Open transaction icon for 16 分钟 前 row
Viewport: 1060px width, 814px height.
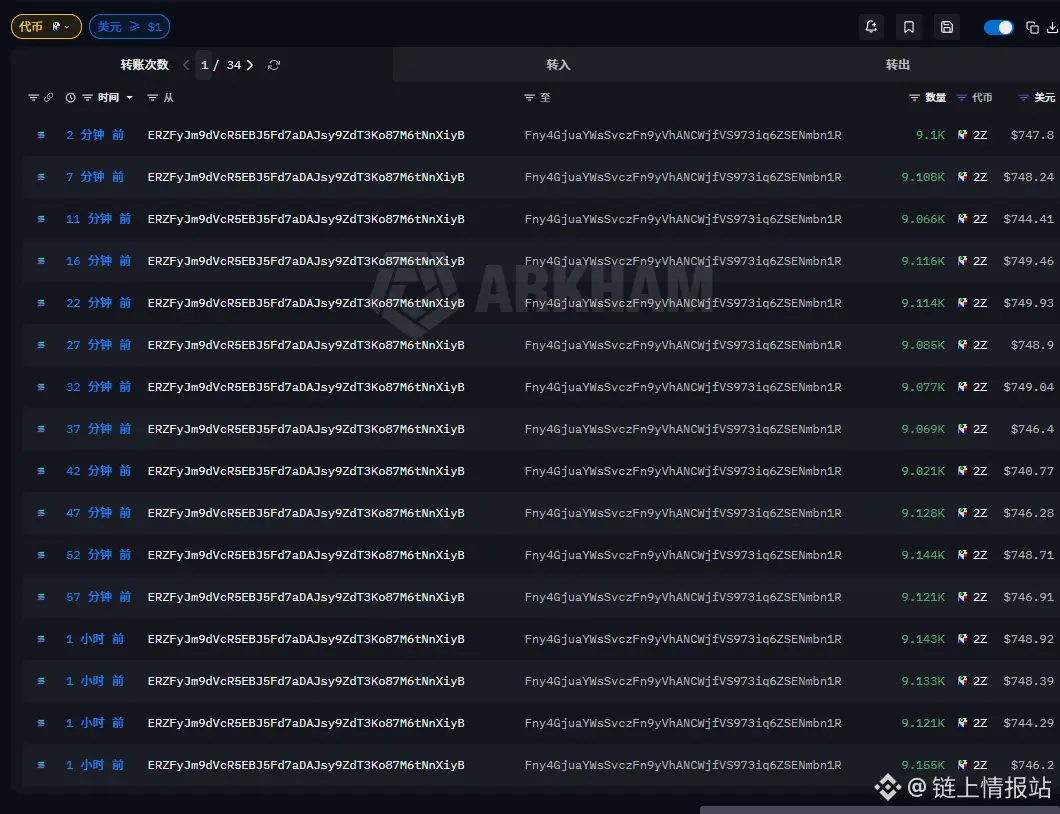[x=41, y=261]
